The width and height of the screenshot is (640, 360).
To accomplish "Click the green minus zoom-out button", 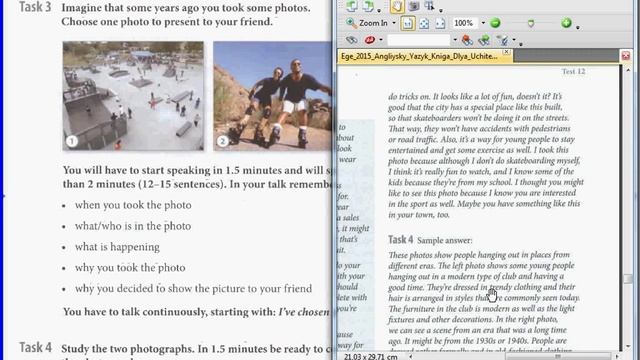I will [x=495, y=23].
